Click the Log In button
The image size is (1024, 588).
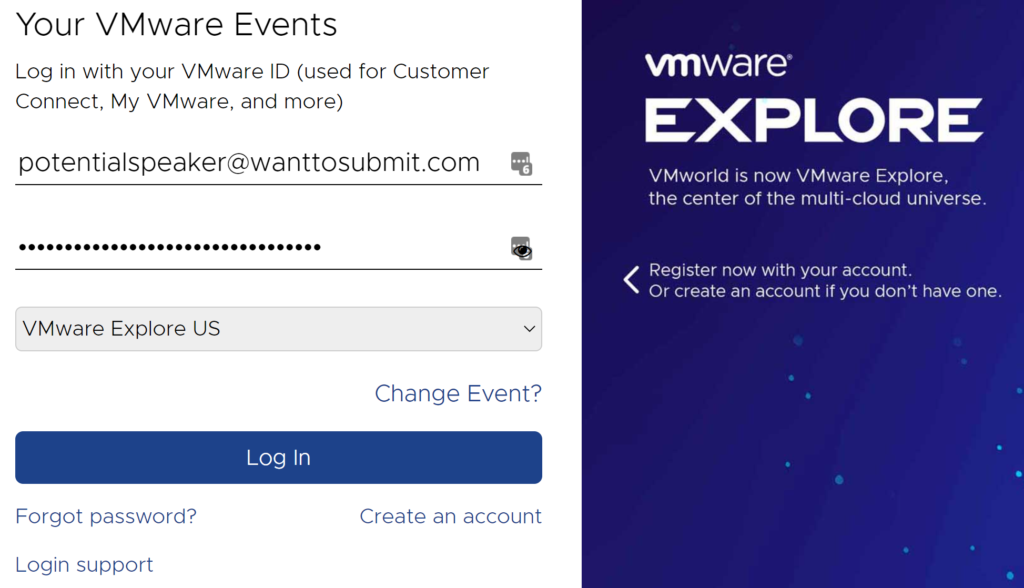278,457
